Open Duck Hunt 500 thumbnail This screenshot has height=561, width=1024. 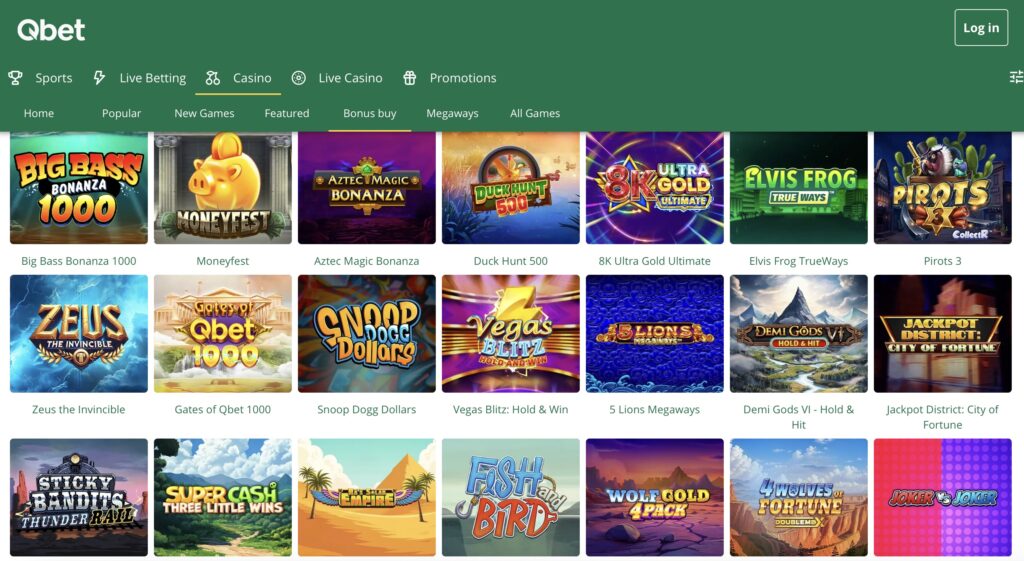pyautogui.click(x=511, y=187)
